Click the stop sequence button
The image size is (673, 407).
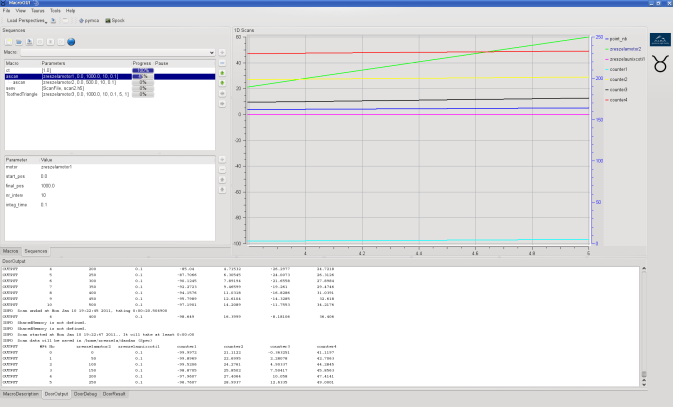[x=40, y=42]
